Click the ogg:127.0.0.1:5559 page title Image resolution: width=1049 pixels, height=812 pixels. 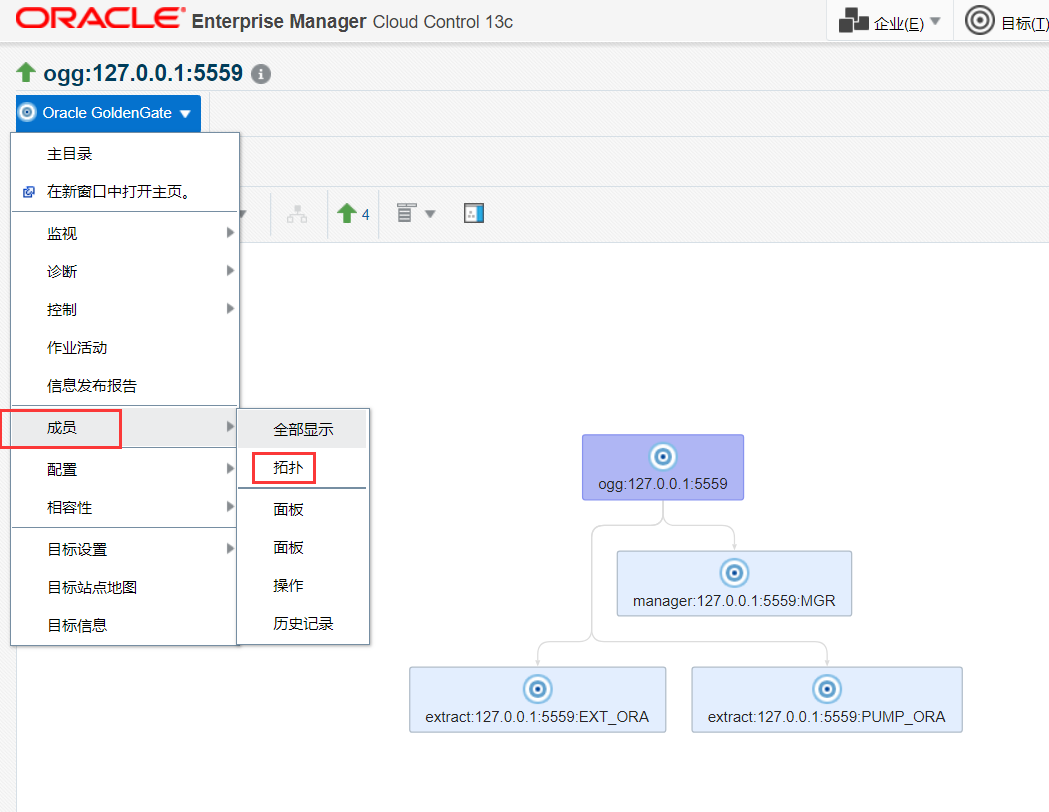coord(143,73)
